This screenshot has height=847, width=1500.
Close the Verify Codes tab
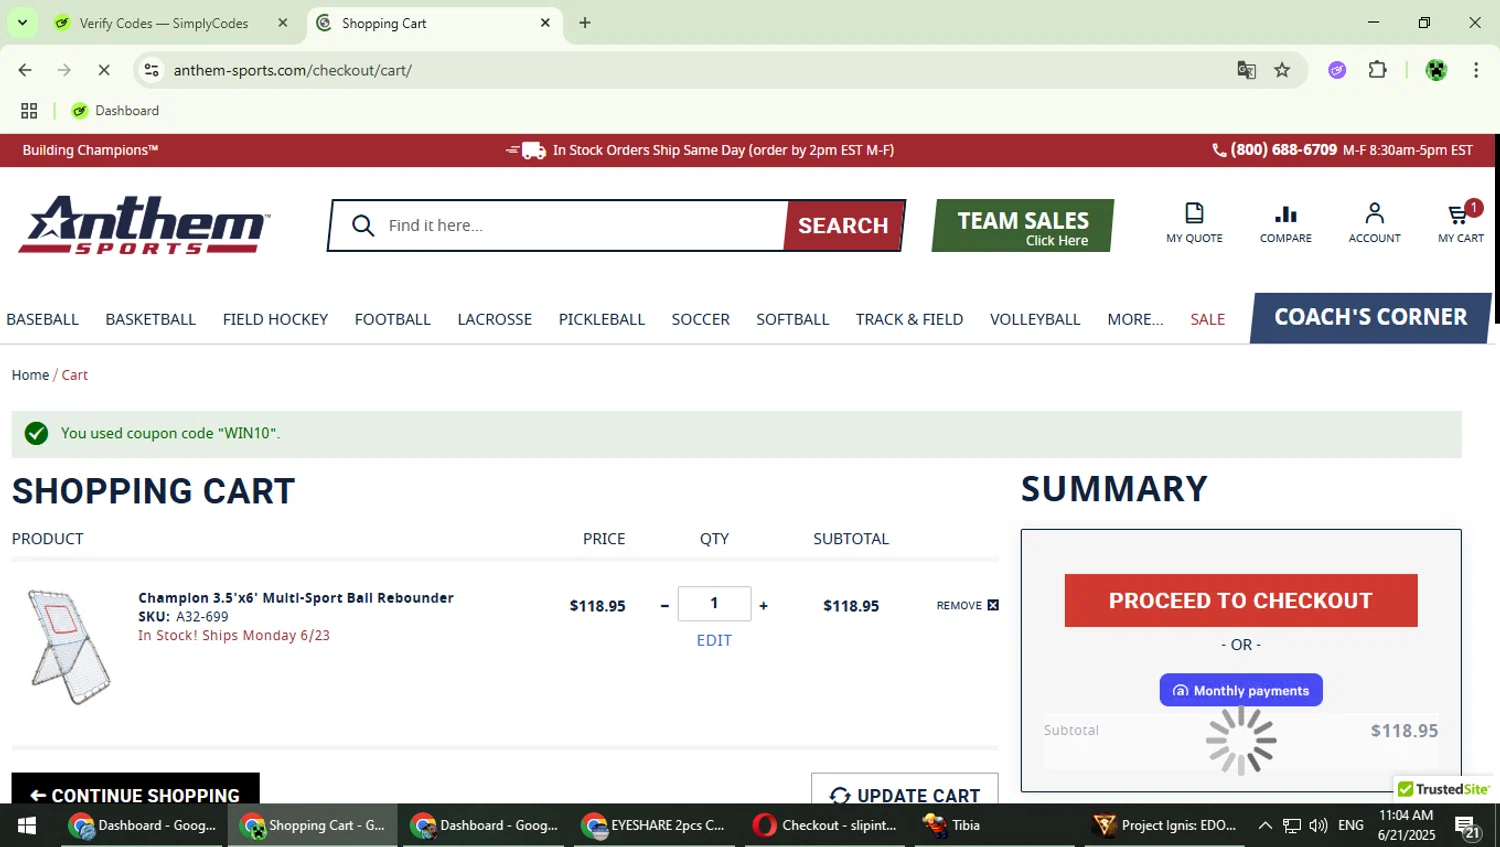(x=283, y=23)
